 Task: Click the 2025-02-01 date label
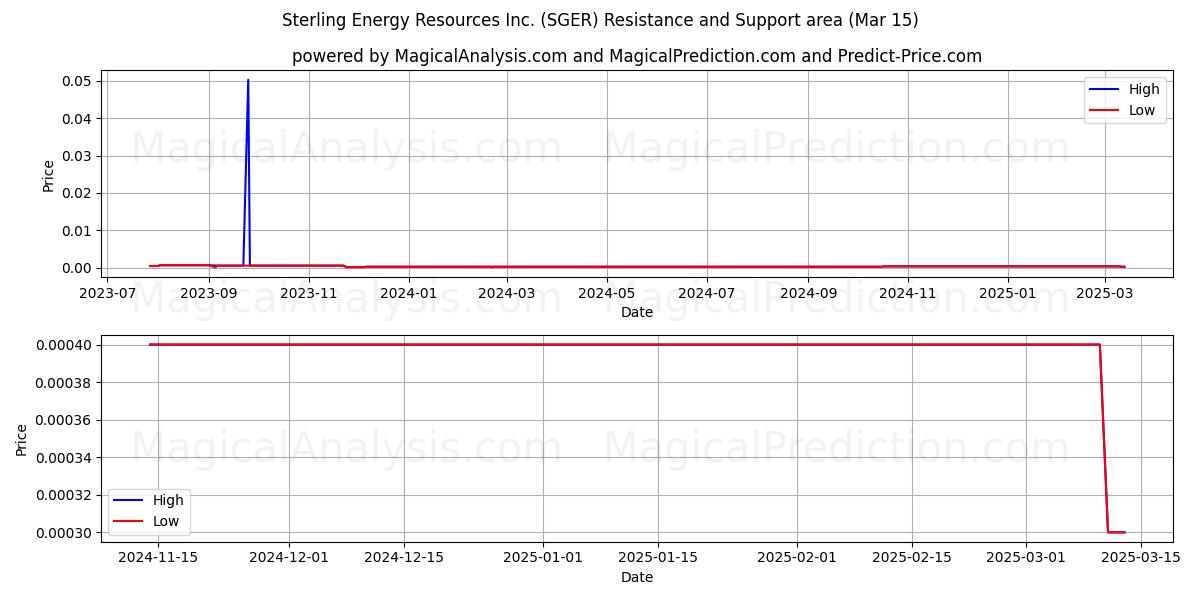(797, 558)
